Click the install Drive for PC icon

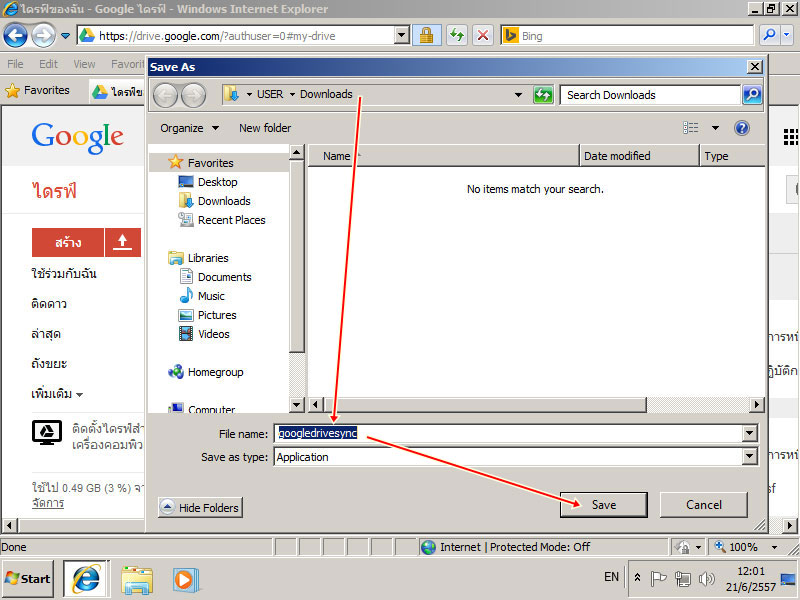[x=47, y=433]
